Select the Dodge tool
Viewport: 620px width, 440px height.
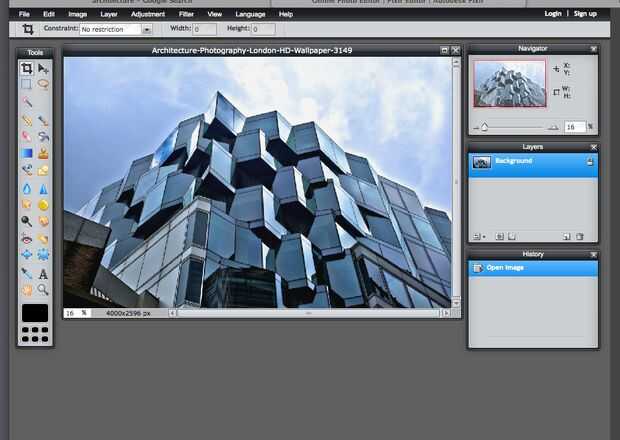[27, 221]
